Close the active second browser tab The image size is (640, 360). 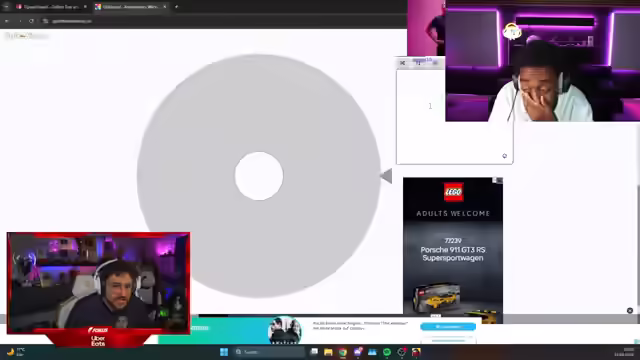[x=164, y=7]
